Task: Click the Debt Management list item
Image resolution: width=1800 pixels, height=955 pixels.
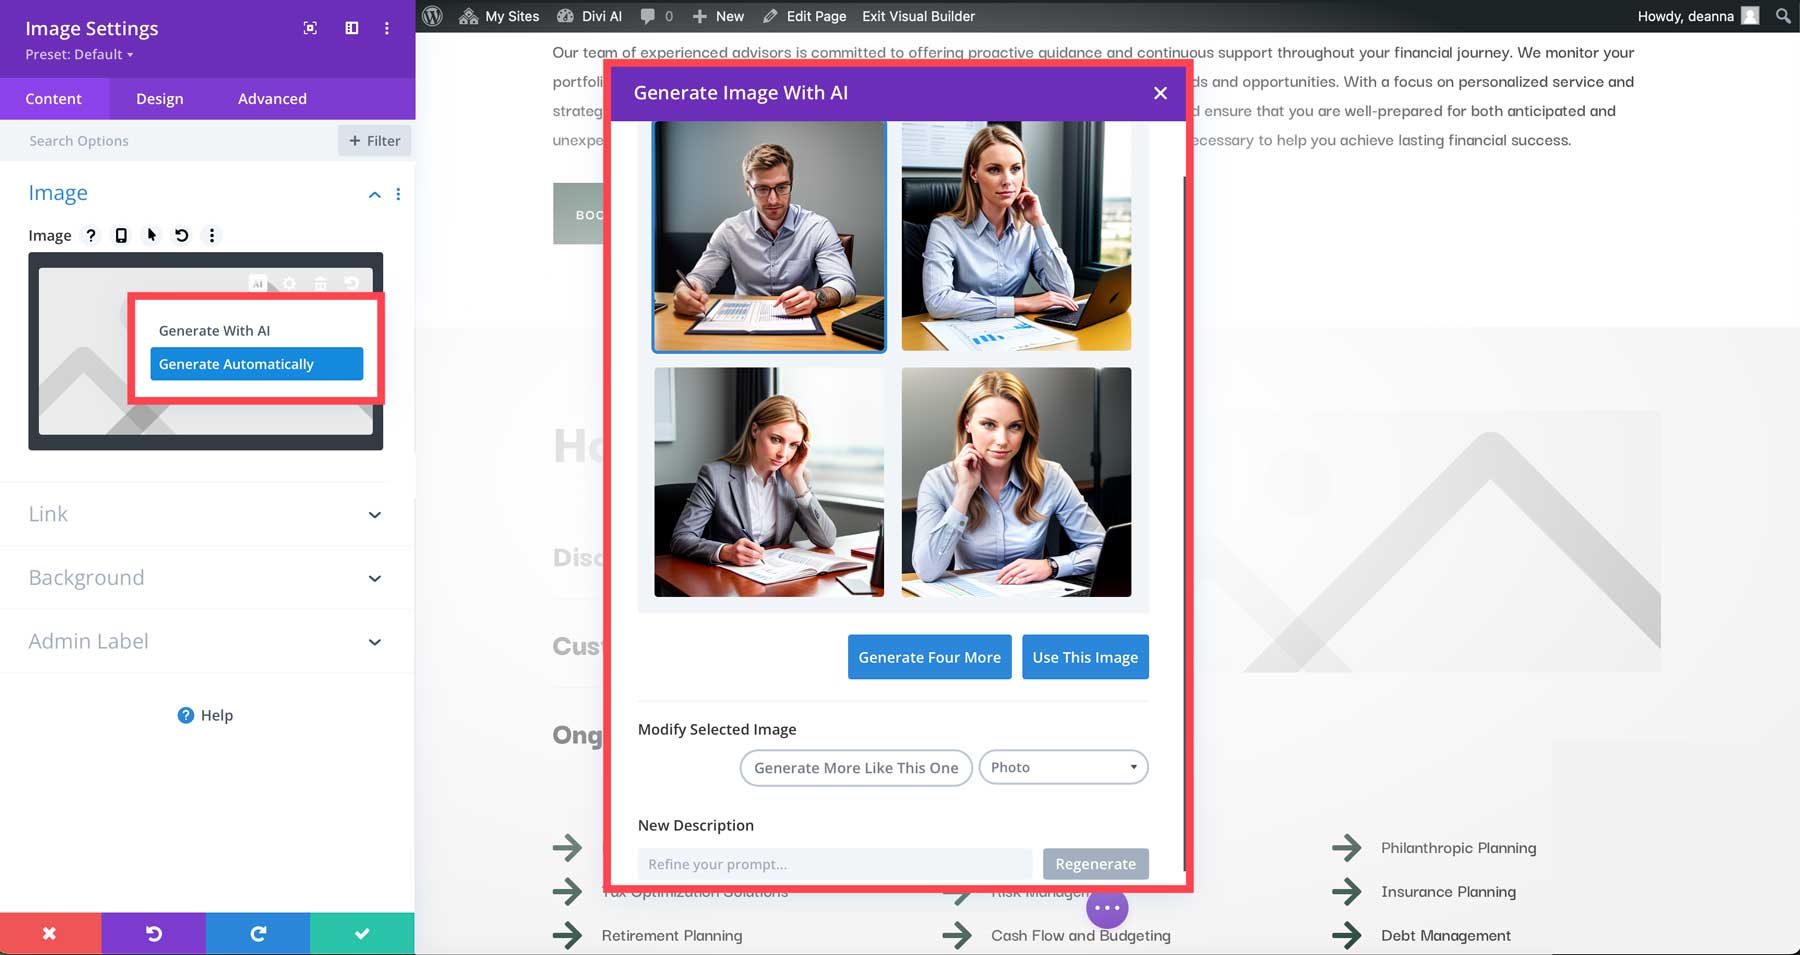Action: pyautogui.click(x=1445, y=936)
